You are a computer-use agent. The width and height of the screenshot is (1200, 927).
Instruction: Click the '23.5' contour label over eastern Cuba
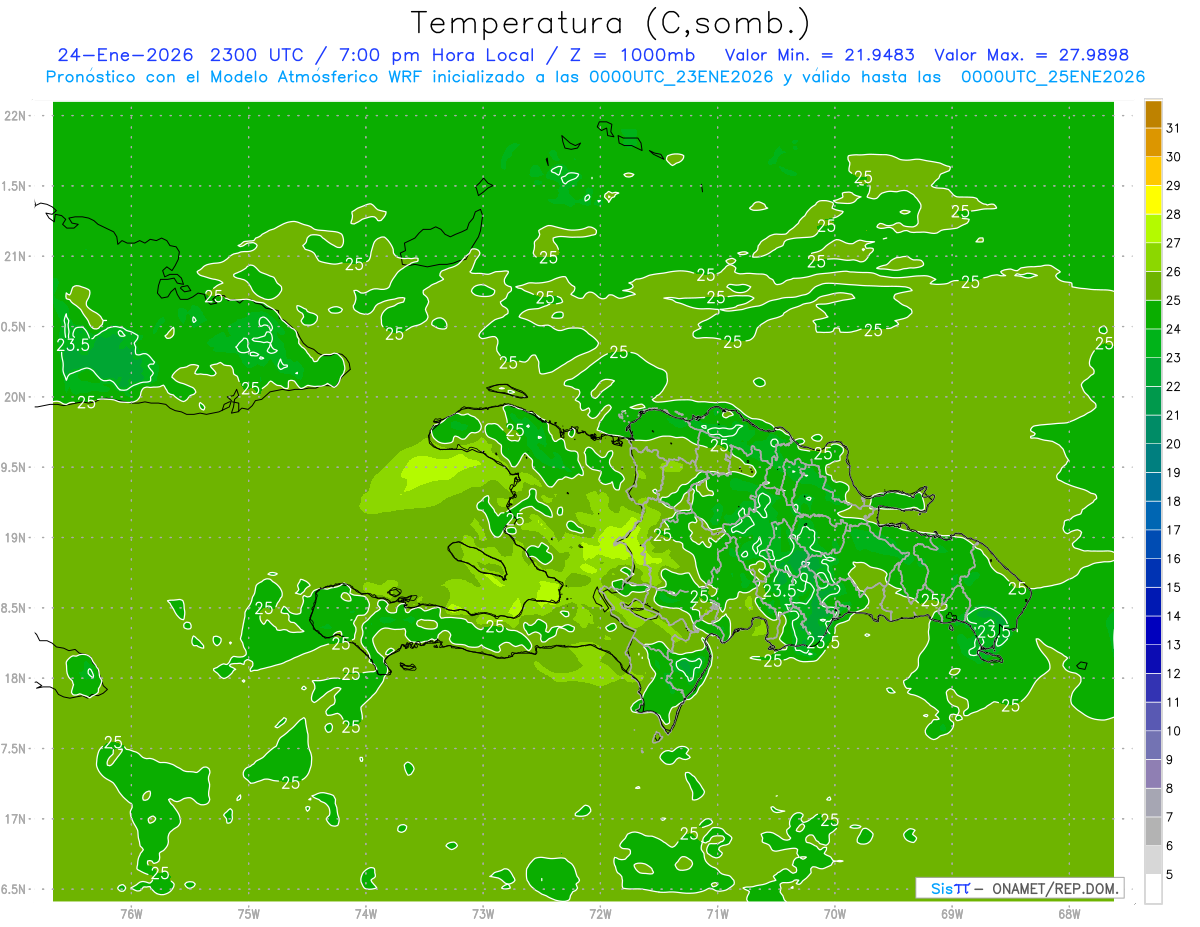point(73,344)
